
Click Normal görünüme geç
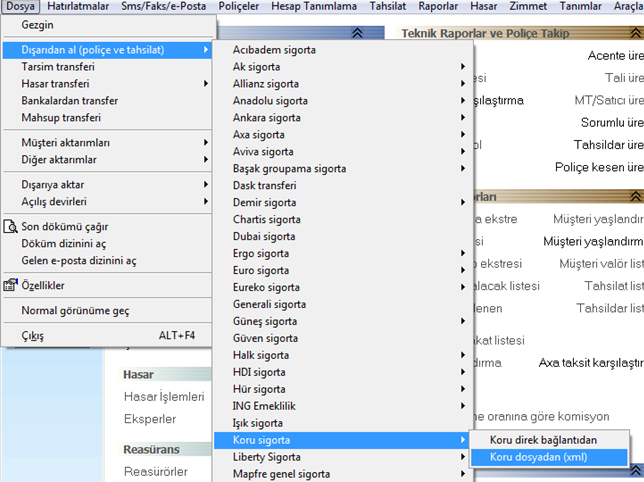[75, 311]
